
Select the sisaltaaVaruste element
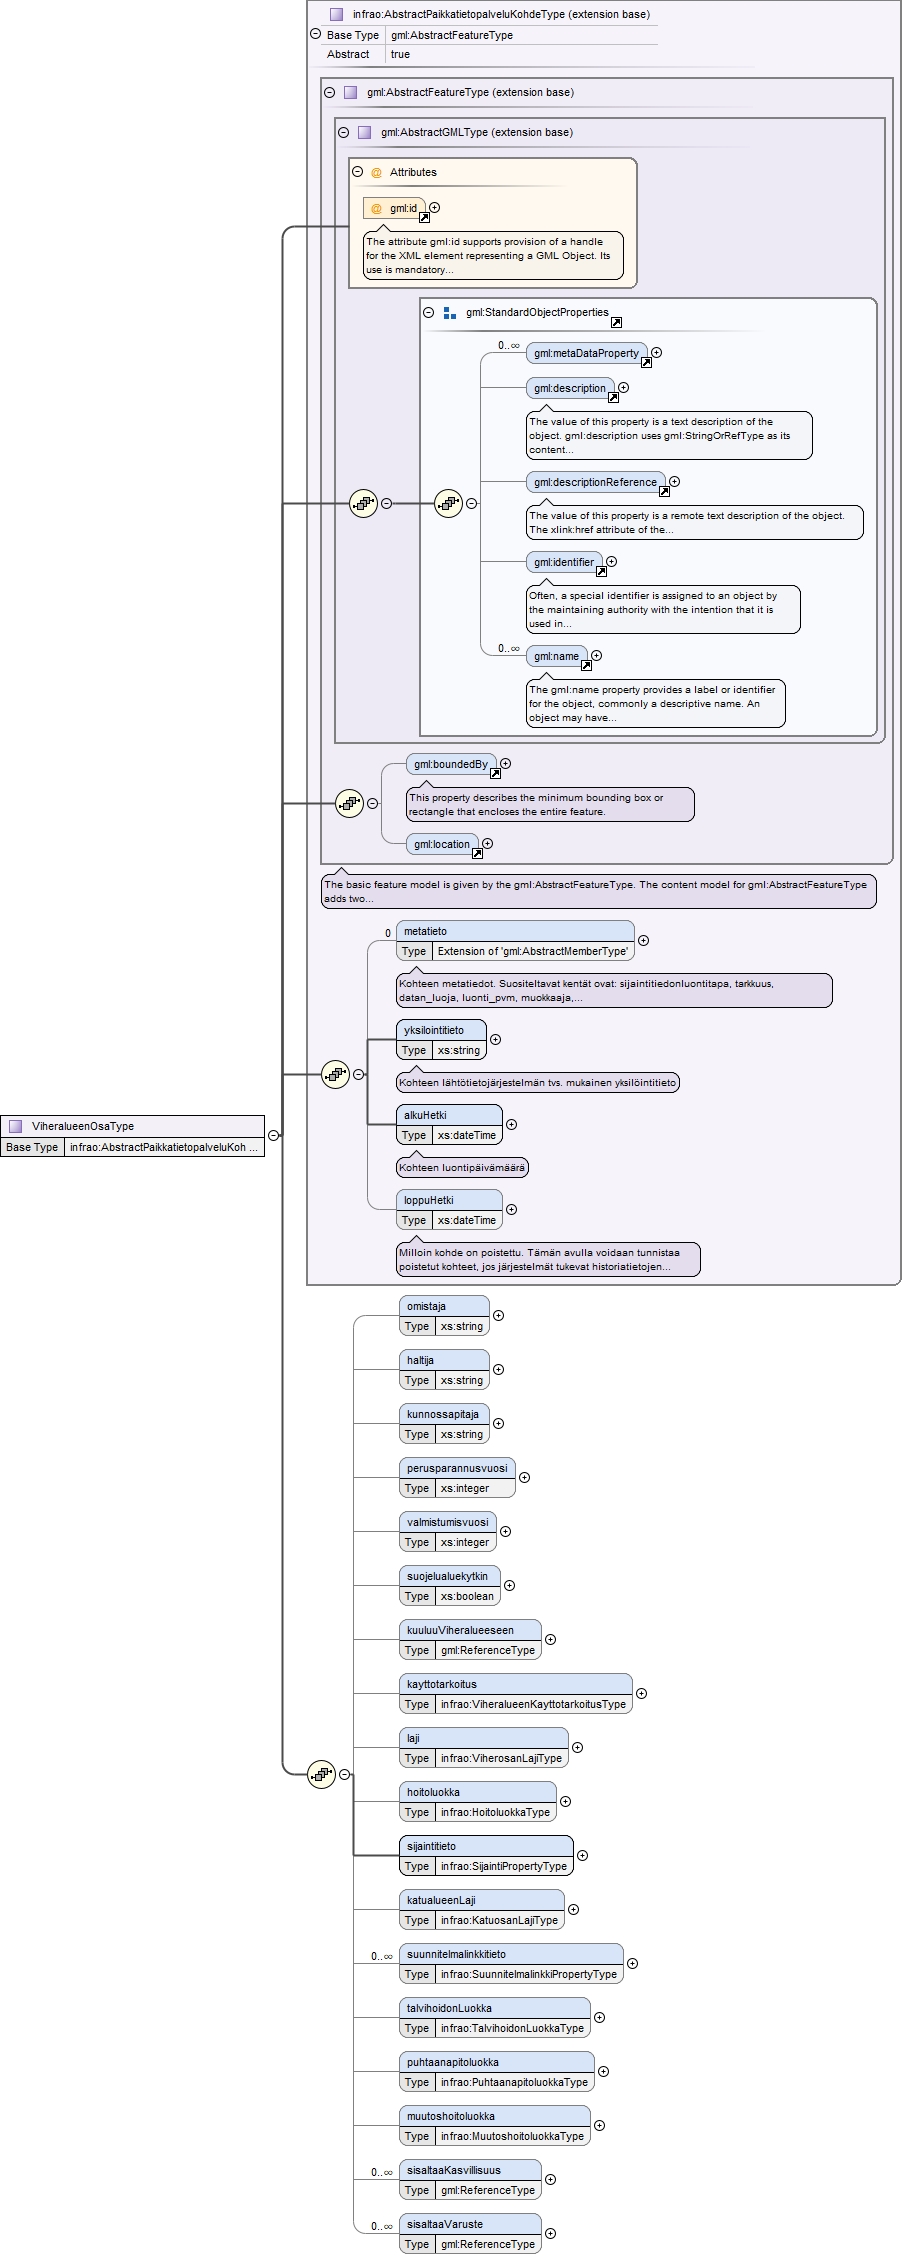point(470,2234)
